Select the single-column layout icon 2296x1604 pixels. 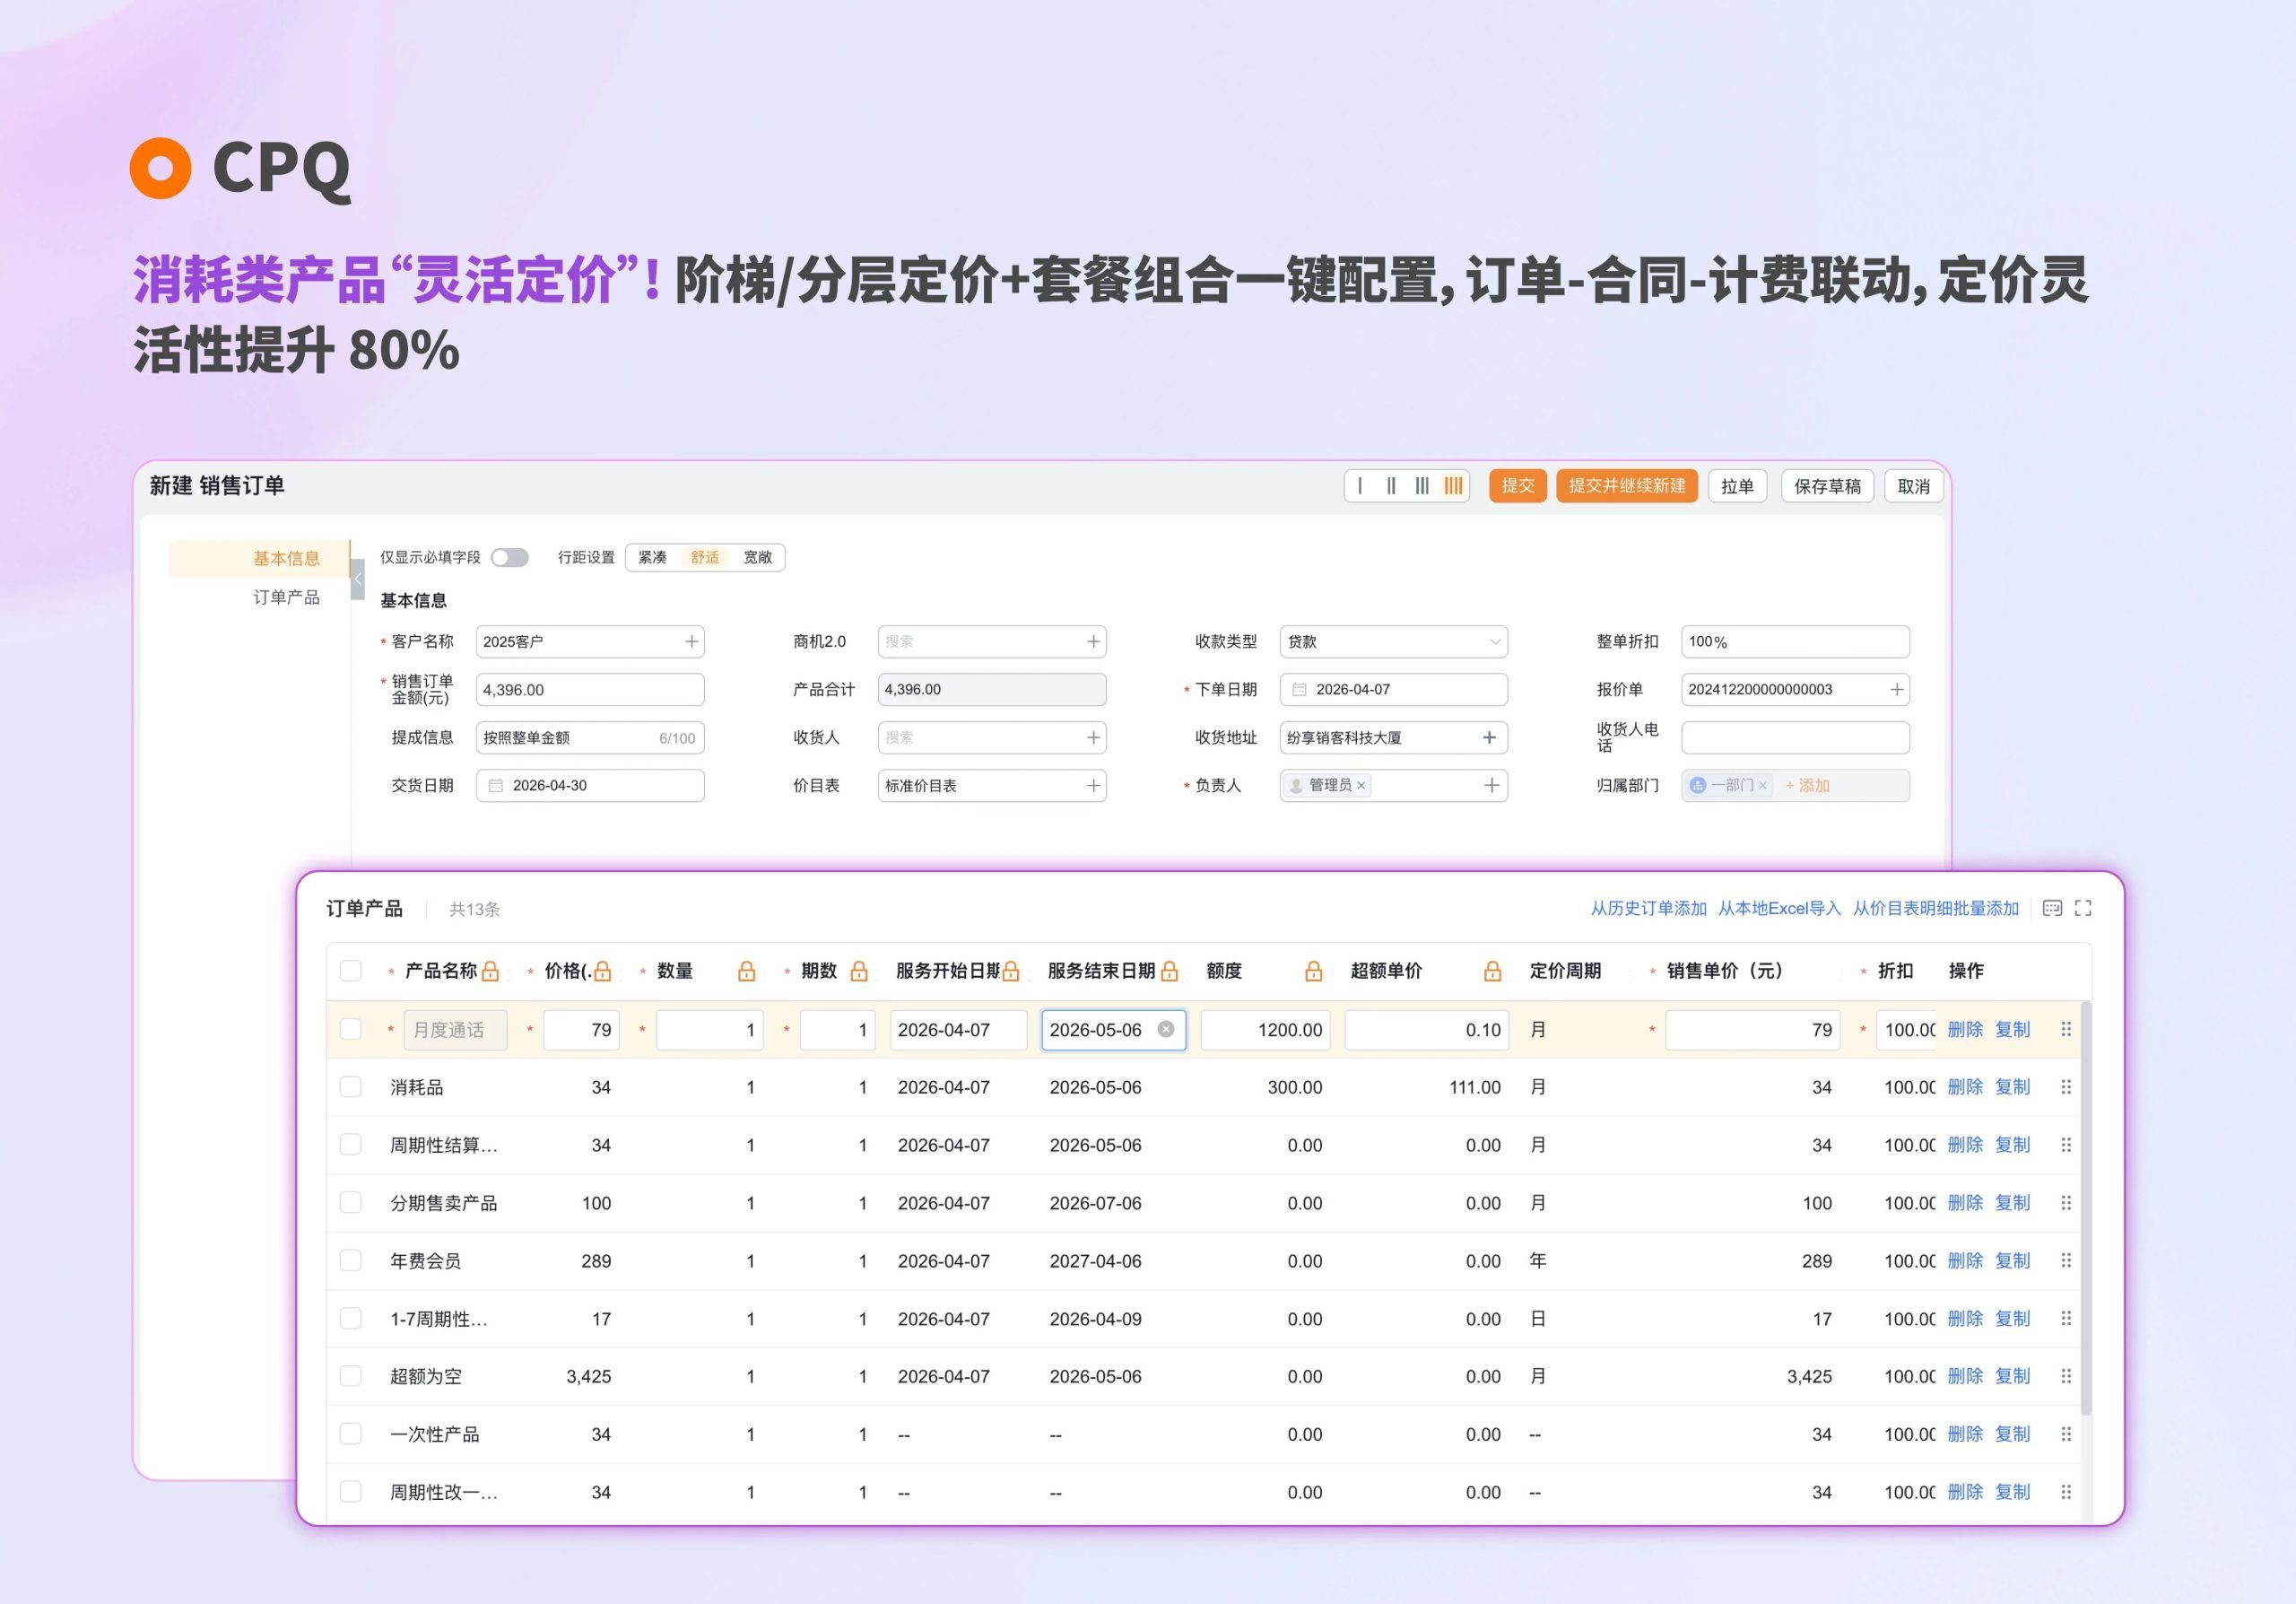click(x=1360, y=486)
